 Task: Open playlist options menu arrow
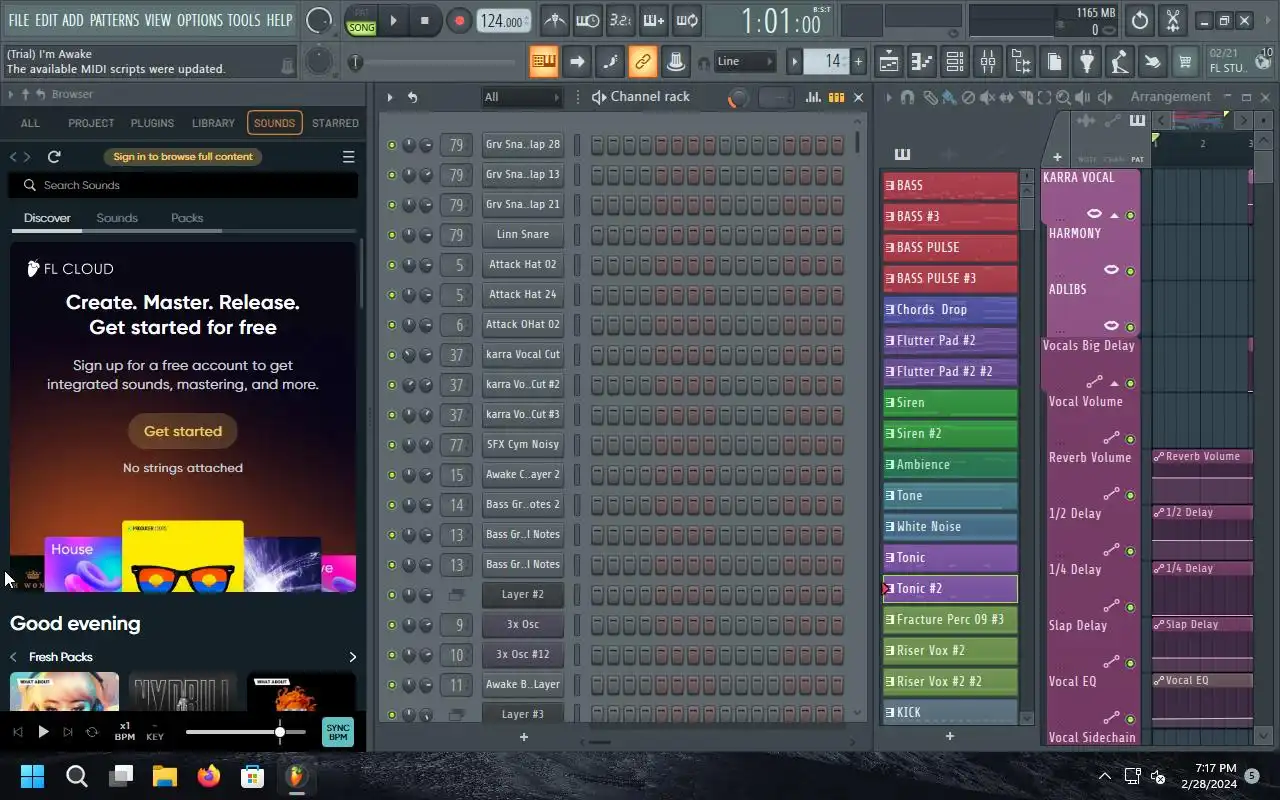(x=888, y=97)
